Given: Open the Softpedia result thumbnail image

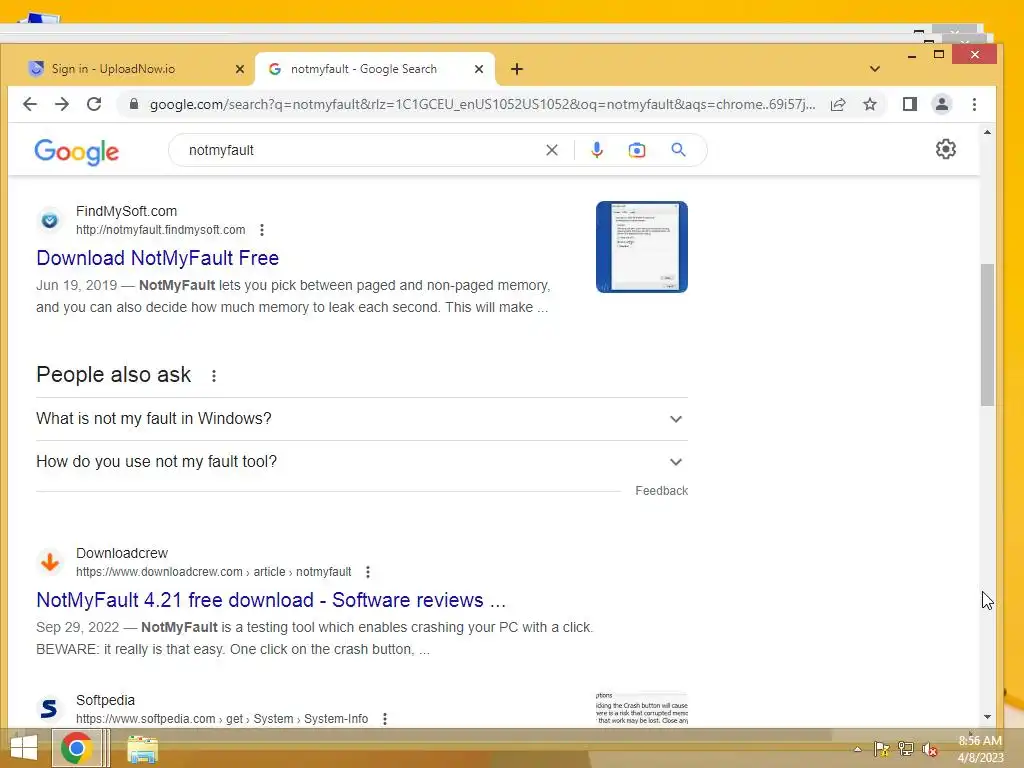Looking at the screenshot, I should pyautogui.click(x=641, y=709).
